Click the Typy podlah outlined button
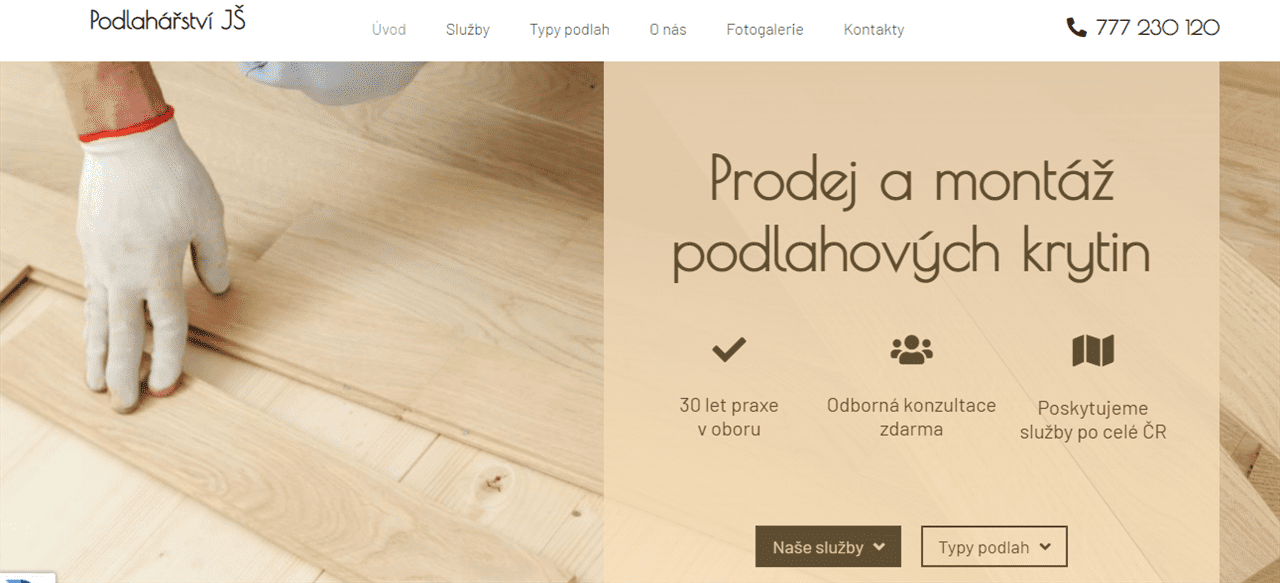Image resolution: width=1280 pixels, height=583 pixels. 994,547
